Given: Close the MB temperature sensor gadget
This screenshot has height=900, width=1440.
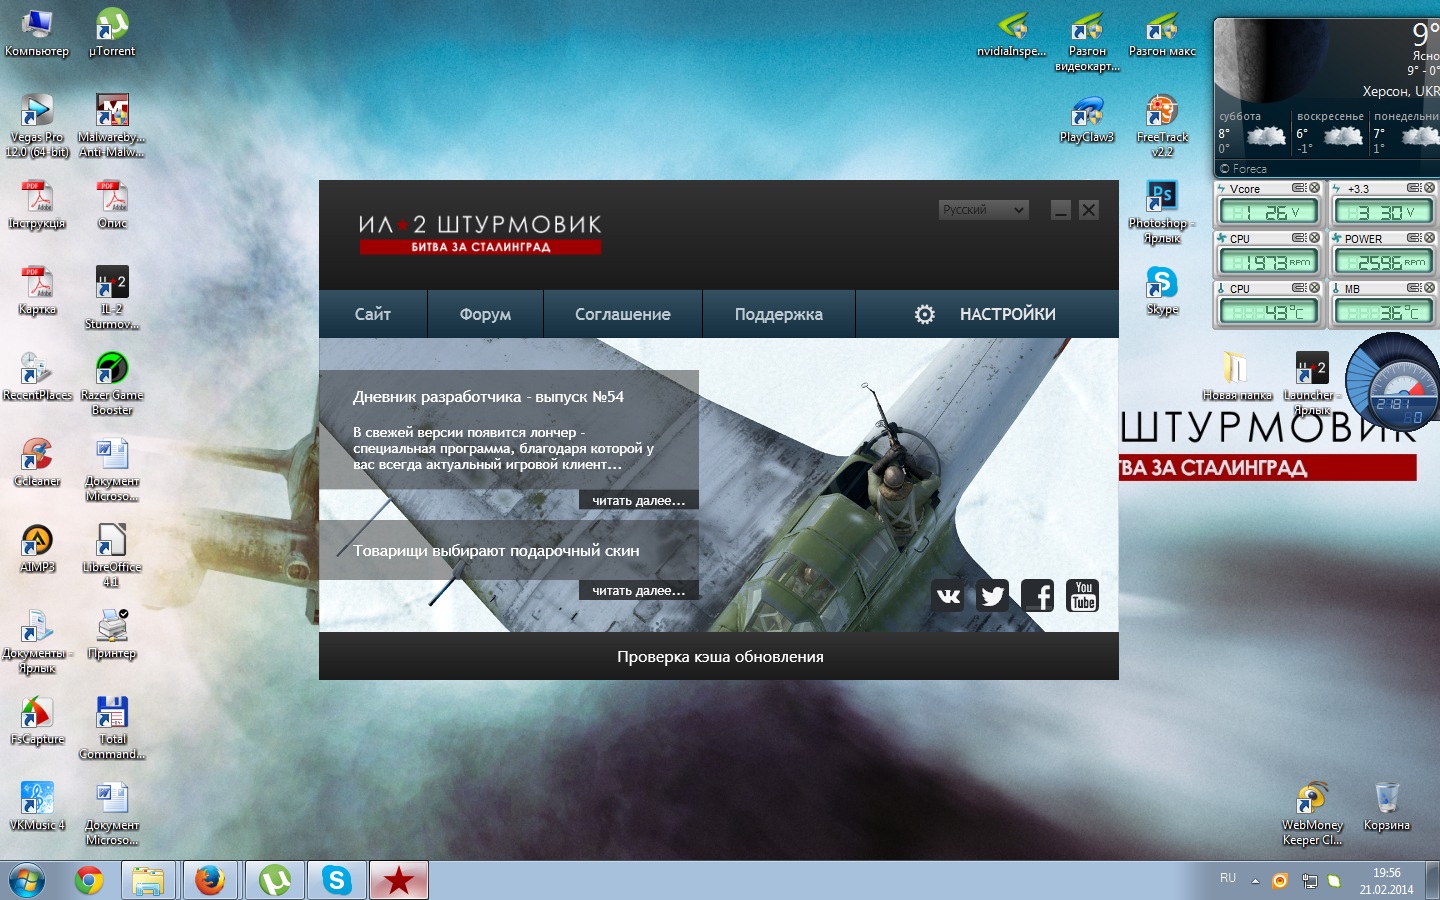Looking at the screenshot, I should (1430, 288).
